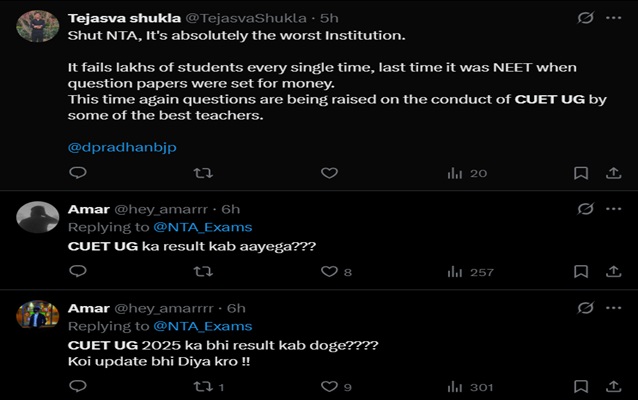Screen dimensions: 638x400
Task: Like Tejasva shukla's tweet
Action: tap(329, 173)
